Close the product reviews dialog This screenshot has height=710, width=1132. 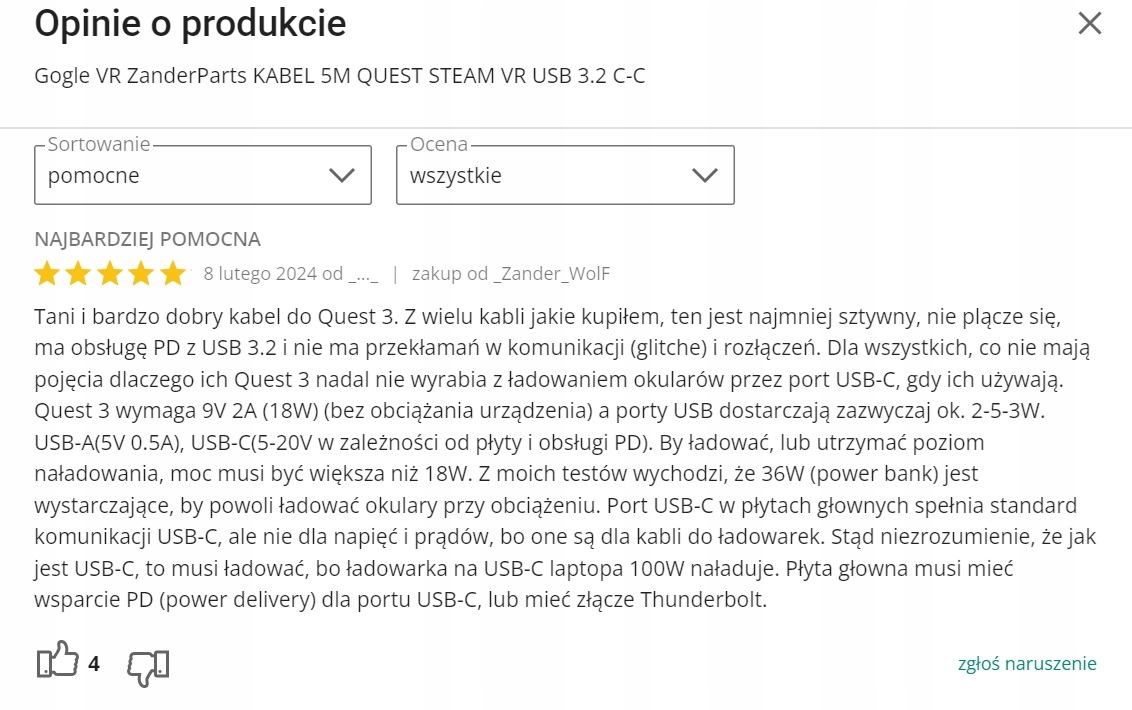pyautogui.click(x=1089, y=23)
